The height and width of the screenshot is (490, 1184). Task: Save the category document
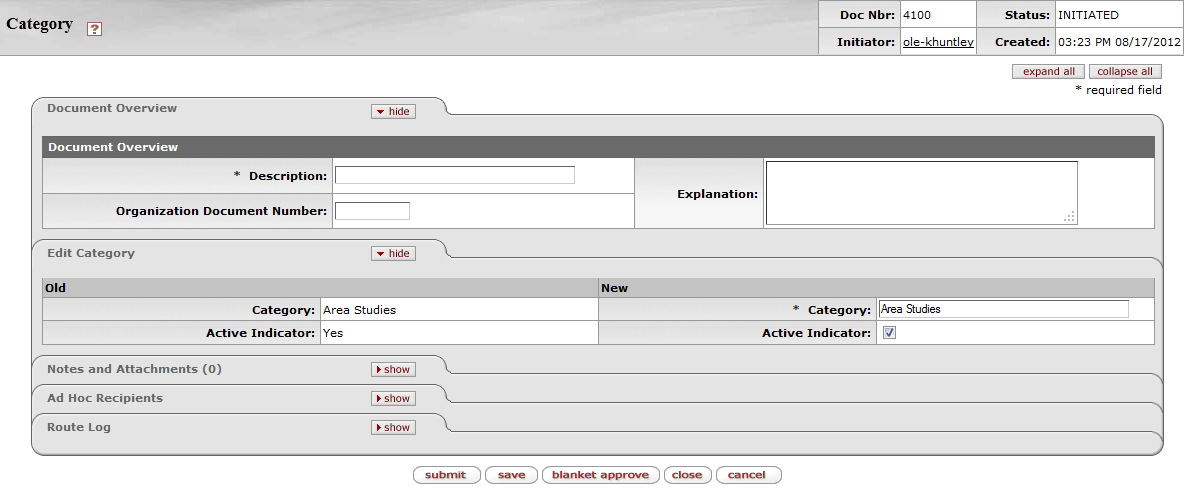[511, 475]
